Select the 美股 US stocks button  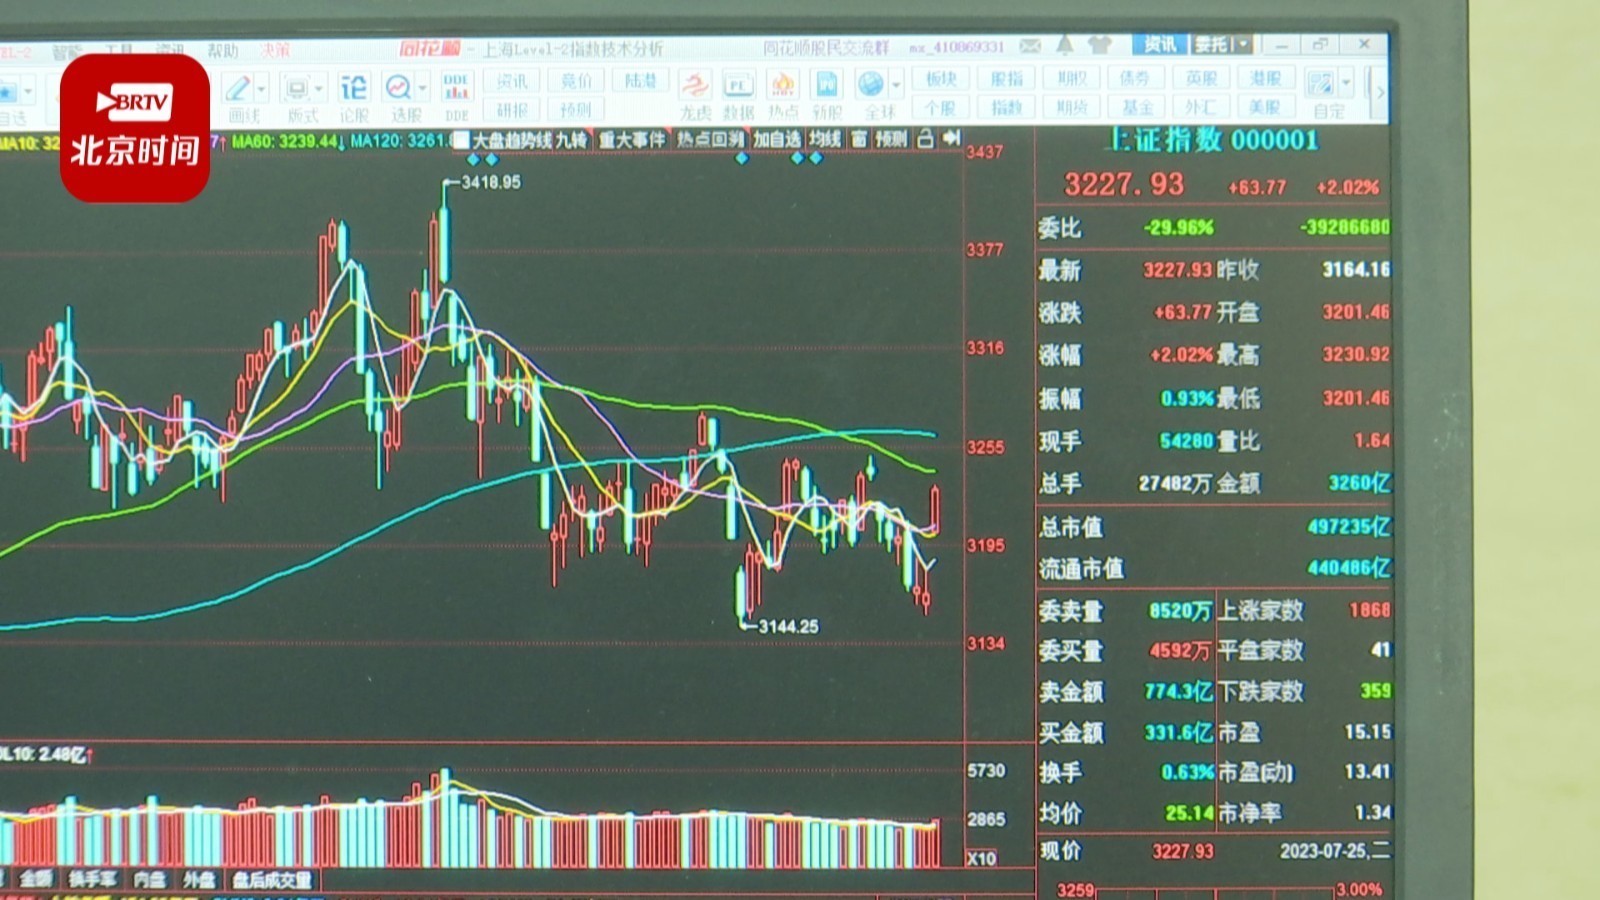[x=1265, y=107]
